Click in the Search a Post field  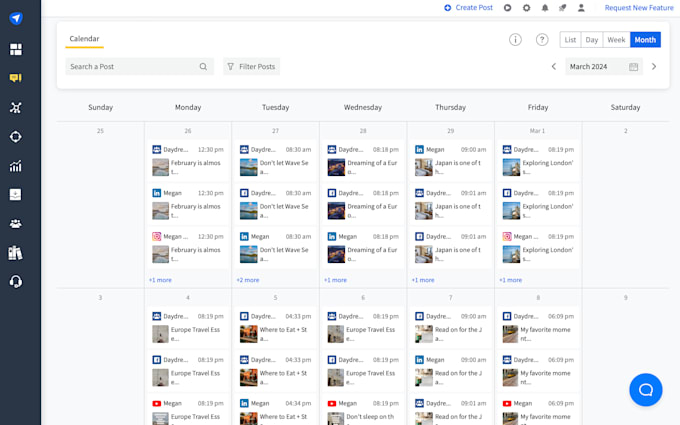coord(139,67)
